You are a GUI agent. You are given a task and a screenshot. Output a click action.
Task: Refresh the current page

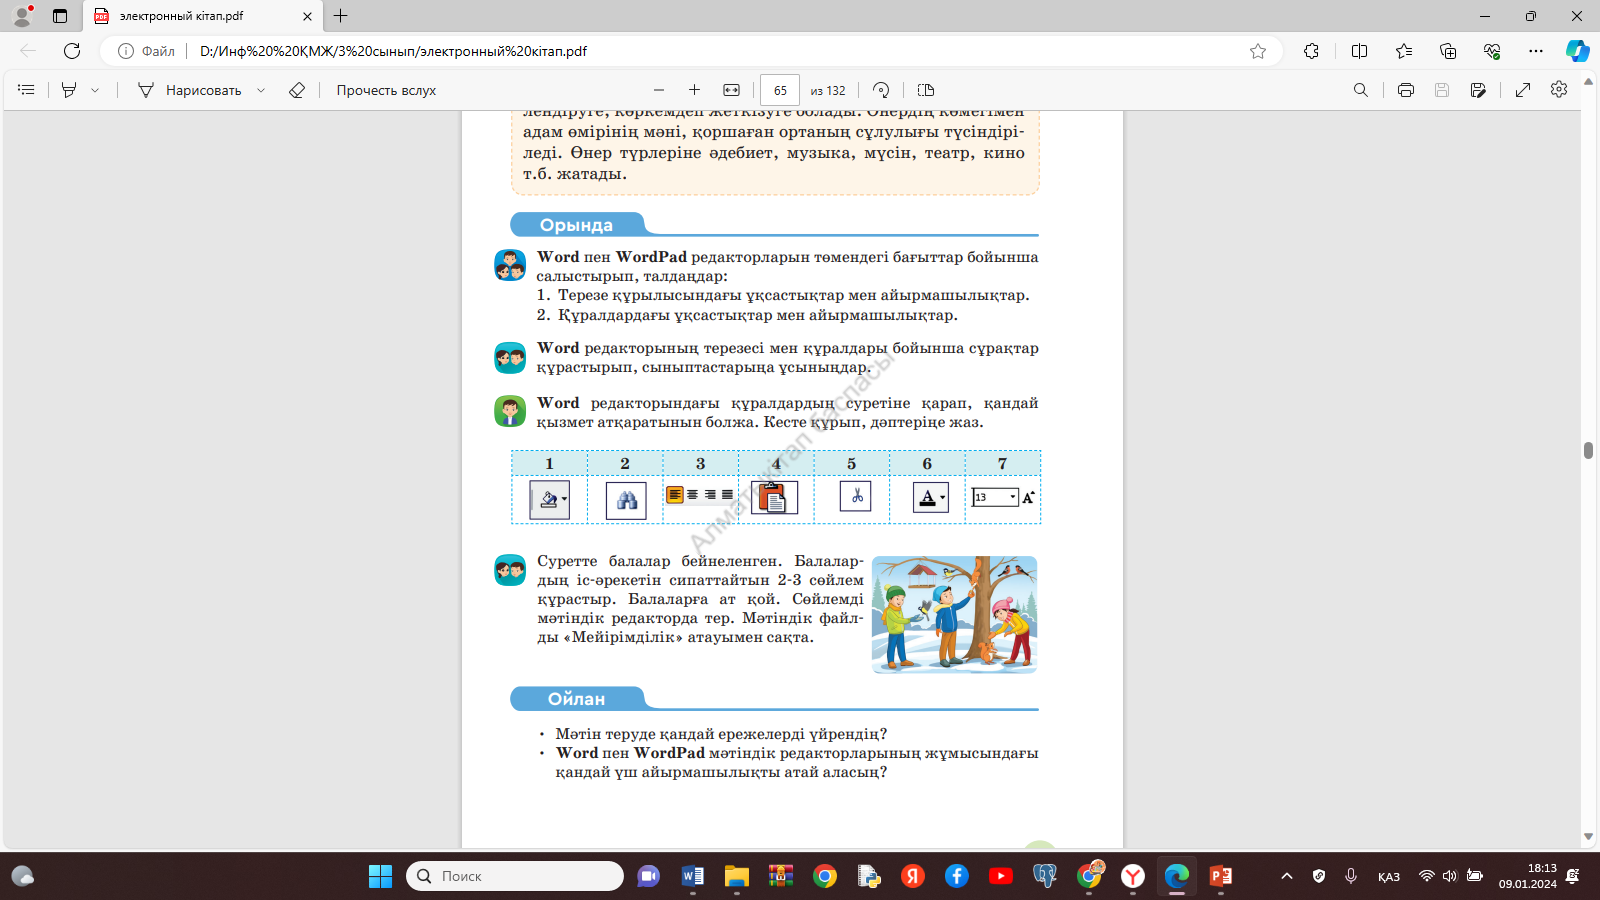pyautogui.click(x=72, y=51)
